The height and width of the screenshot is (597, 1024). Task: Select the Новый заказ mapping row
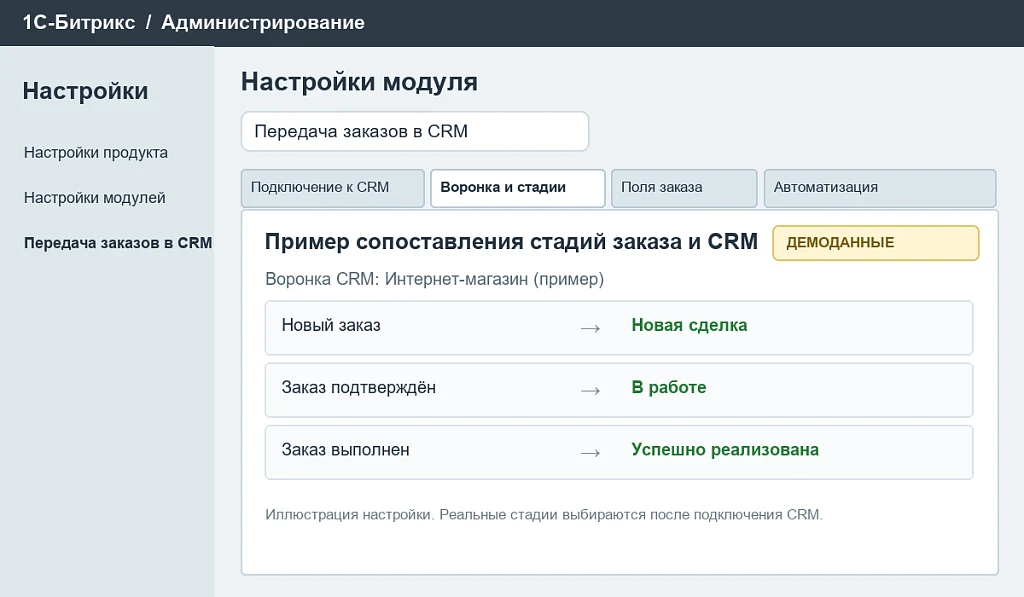point(618,328)
